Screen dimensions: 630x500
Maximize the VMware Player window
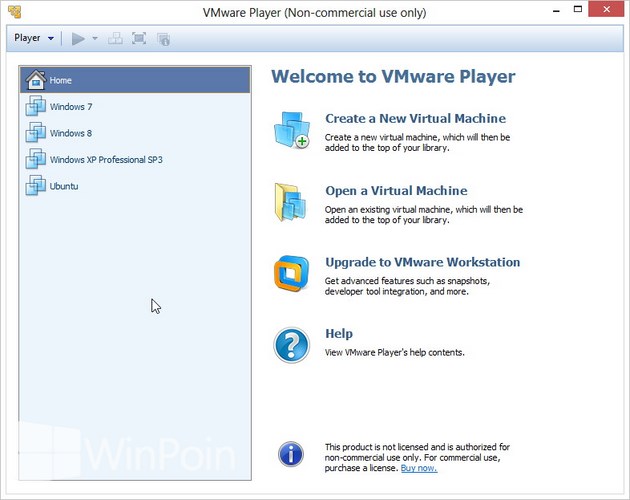578,10
